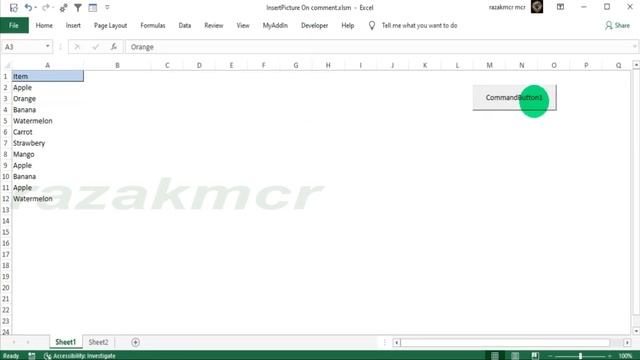The width and height of the screenshot is (640, 360).
Task: Click the Tell me what you want to do box
Action: coord(419,25)
